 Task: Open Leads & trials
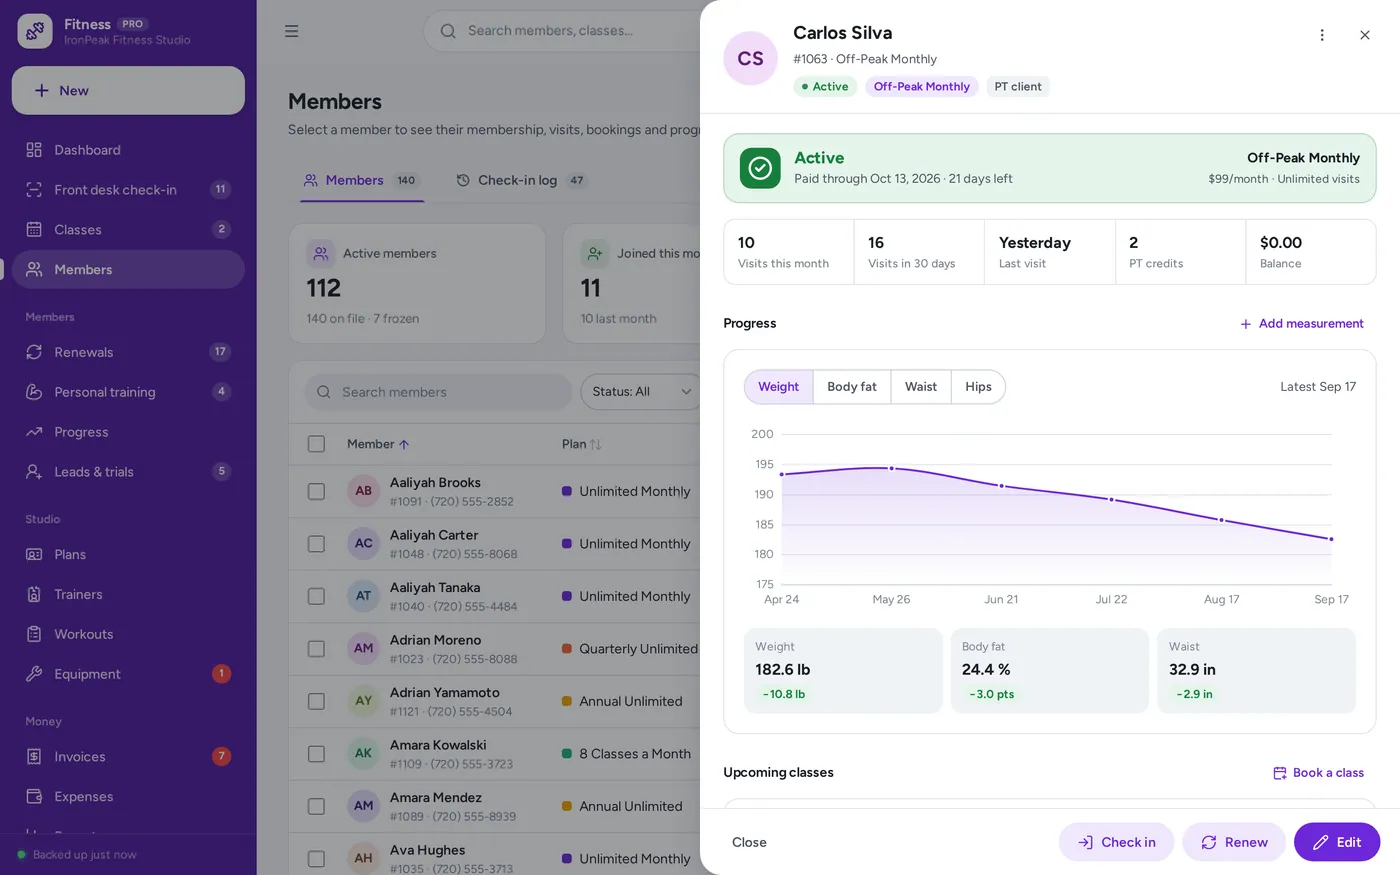click(128, 472)
